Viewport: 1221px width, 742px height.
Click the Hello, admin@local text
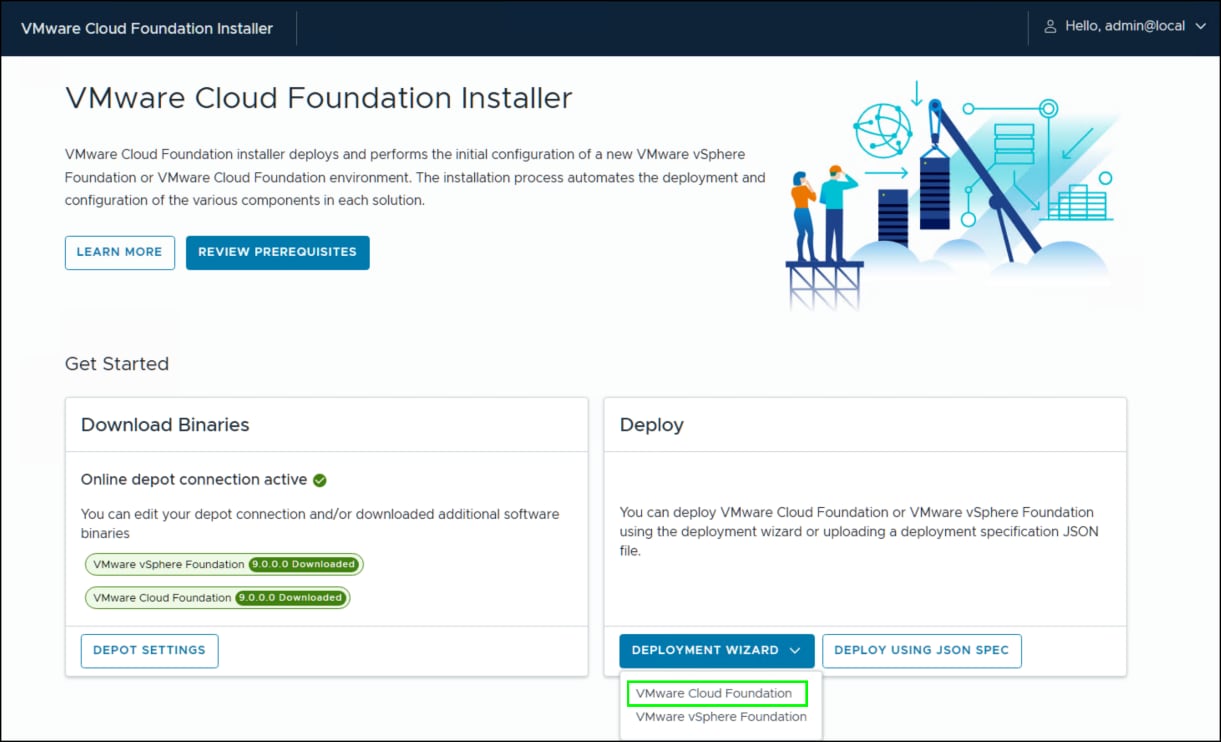click(x=1125, y=27)
